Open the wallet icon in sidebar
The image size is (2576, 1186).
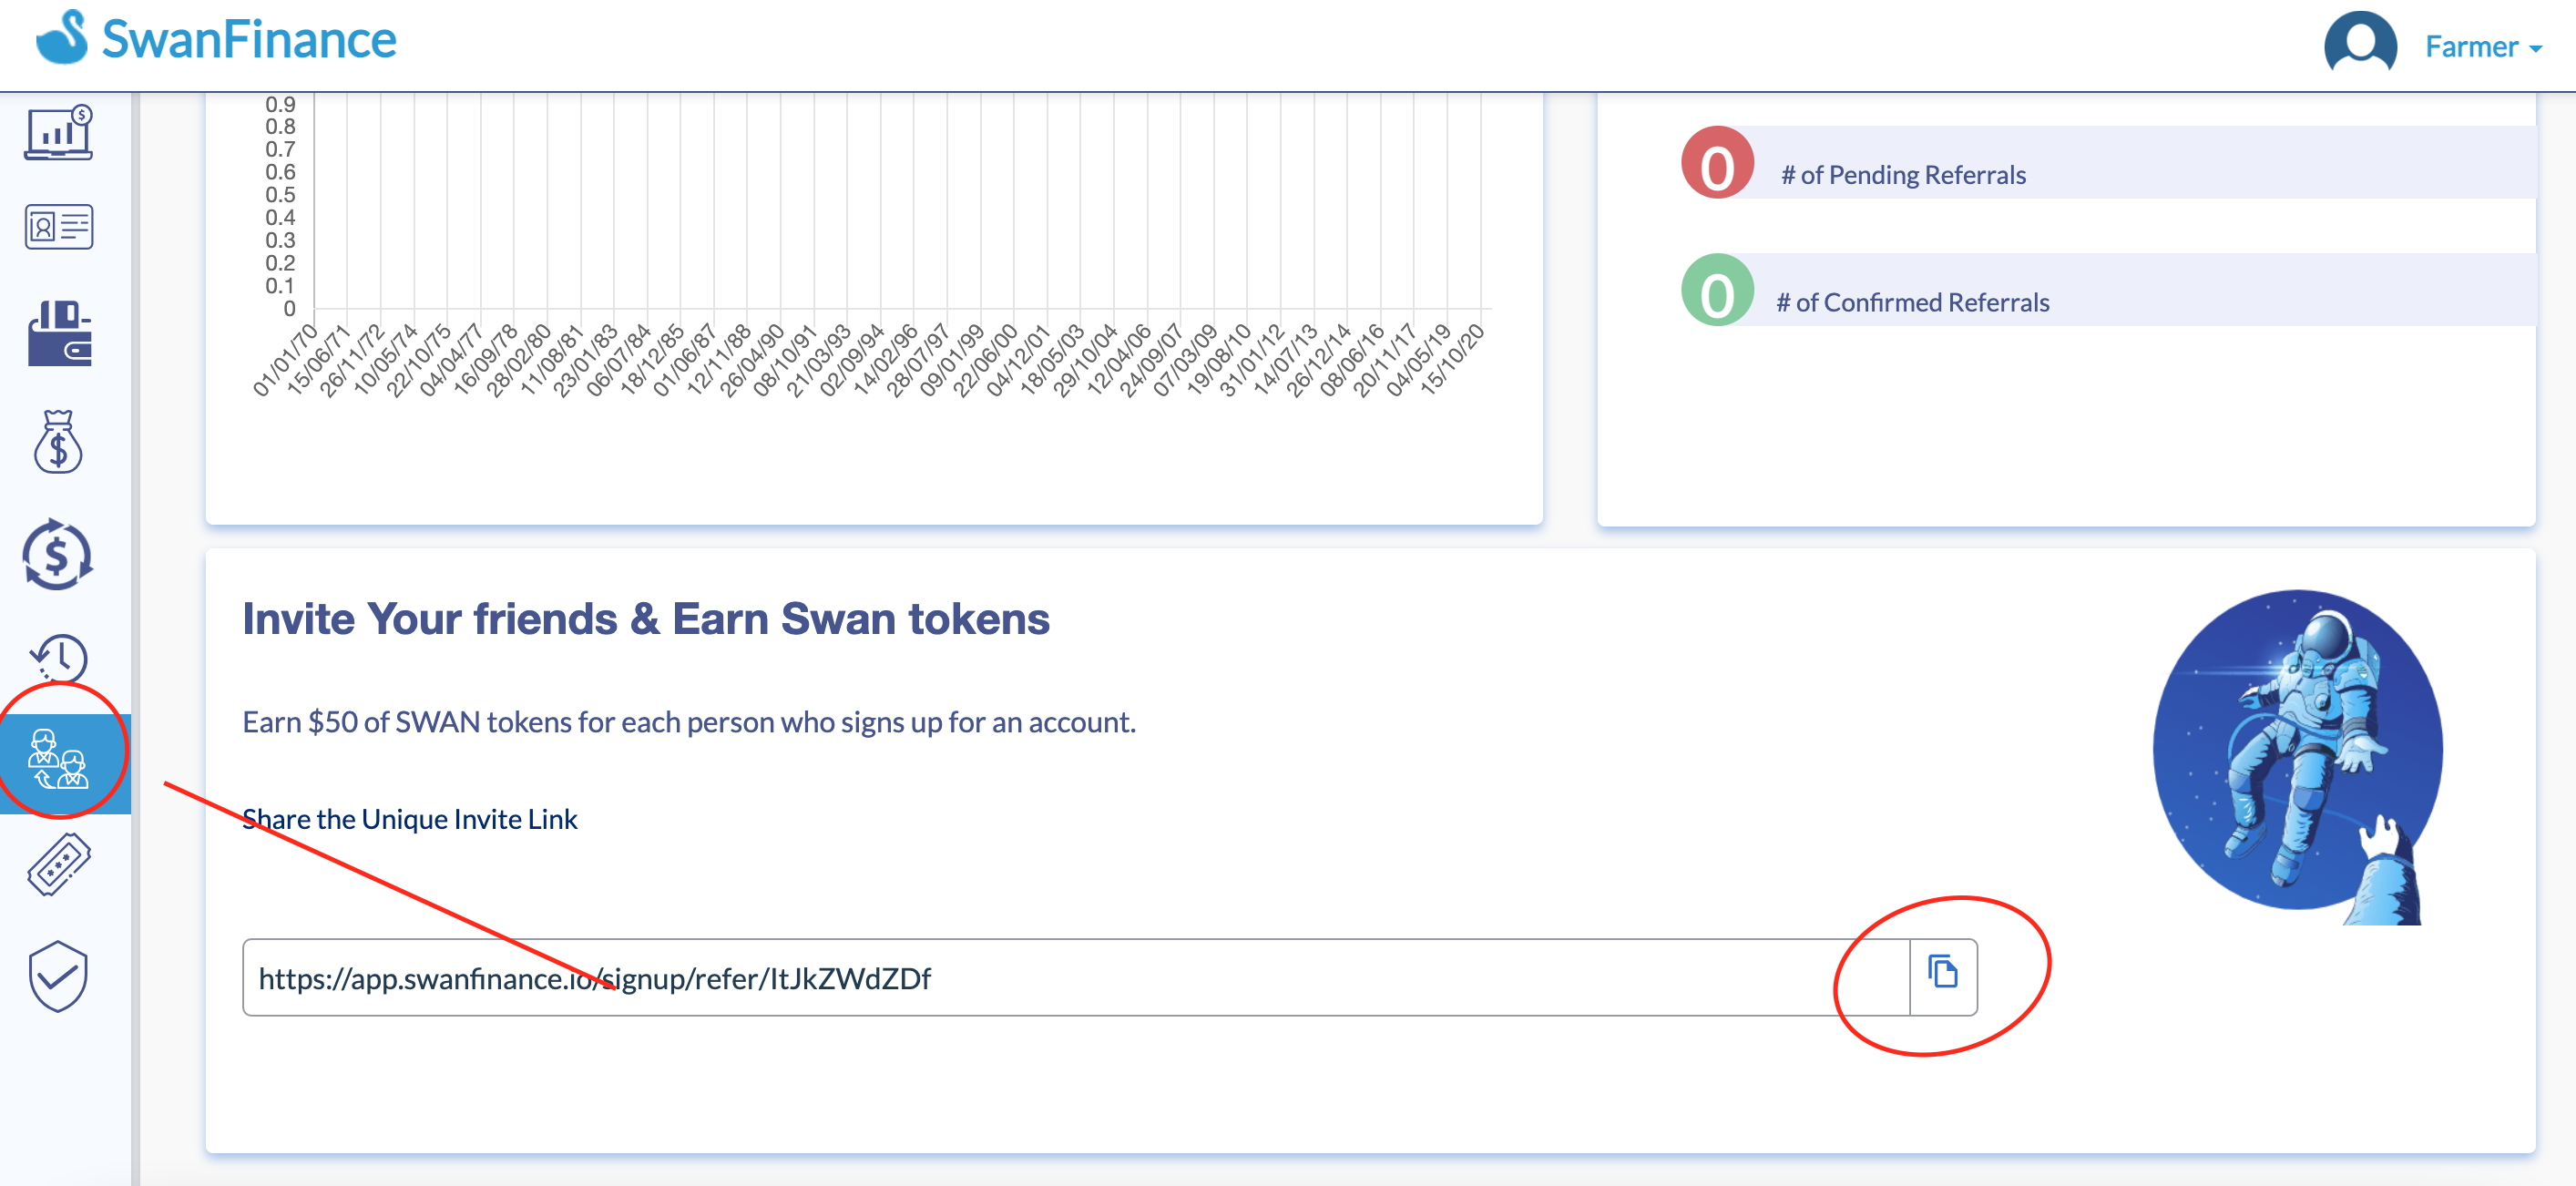(60, 334)
